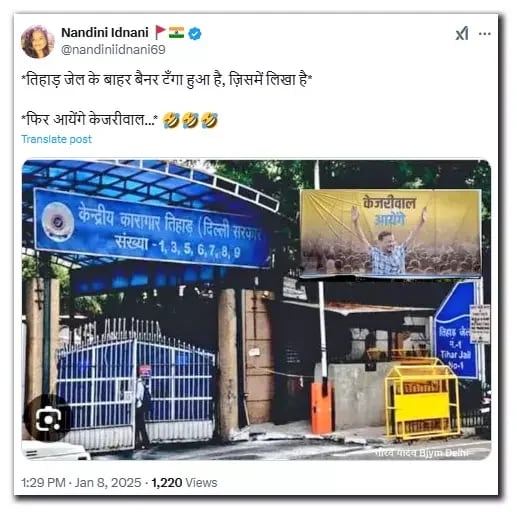Click the yellow police barricade in photo
The height and width of the screenshot is (514, 517).
point(422,399)
